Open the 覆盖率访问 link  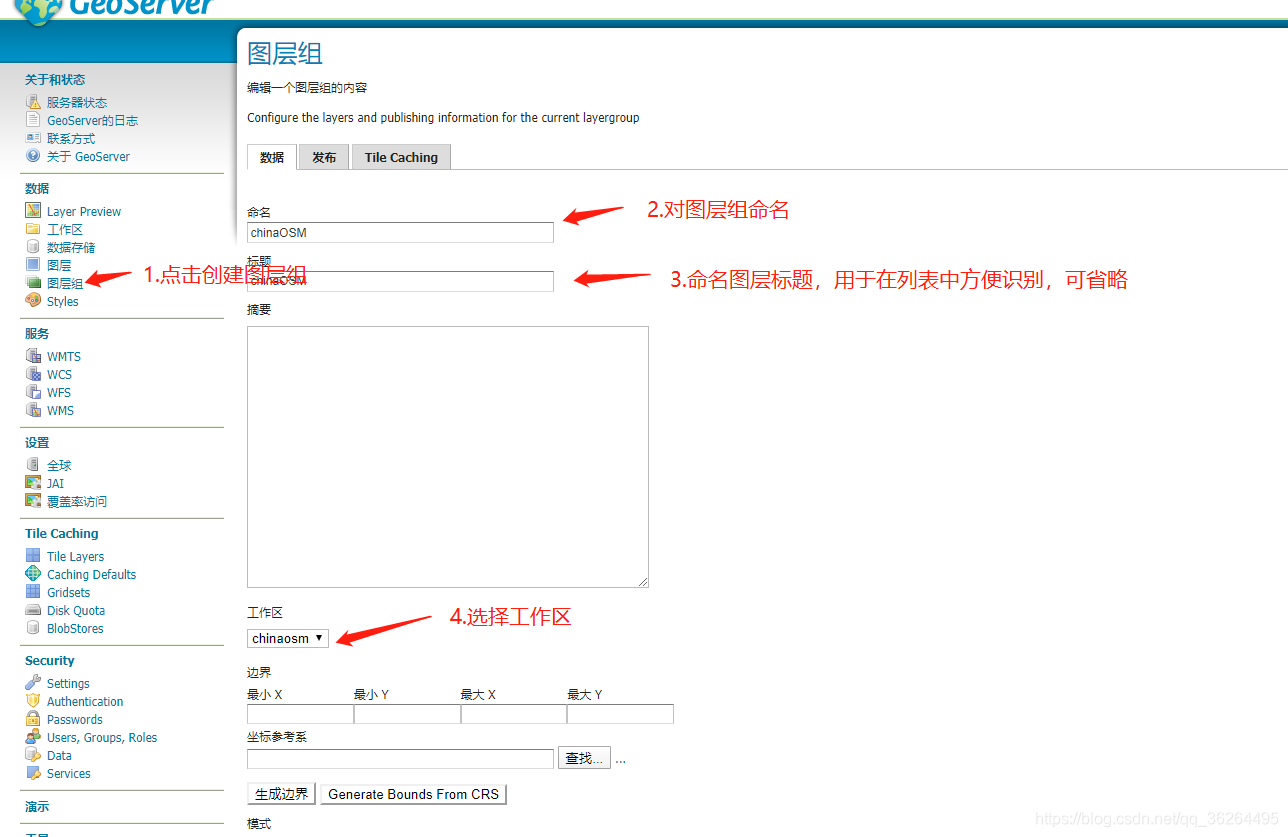tap(77, 501)
